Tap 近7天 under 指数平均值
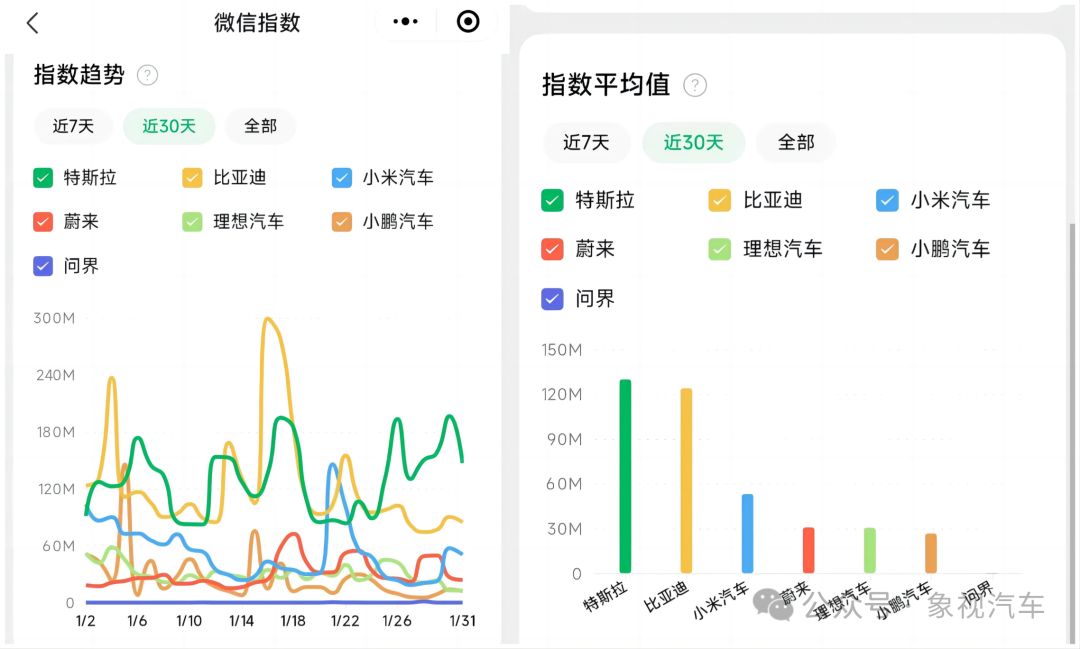Screen dimensions: 1080x649 [x=586, y=142]
